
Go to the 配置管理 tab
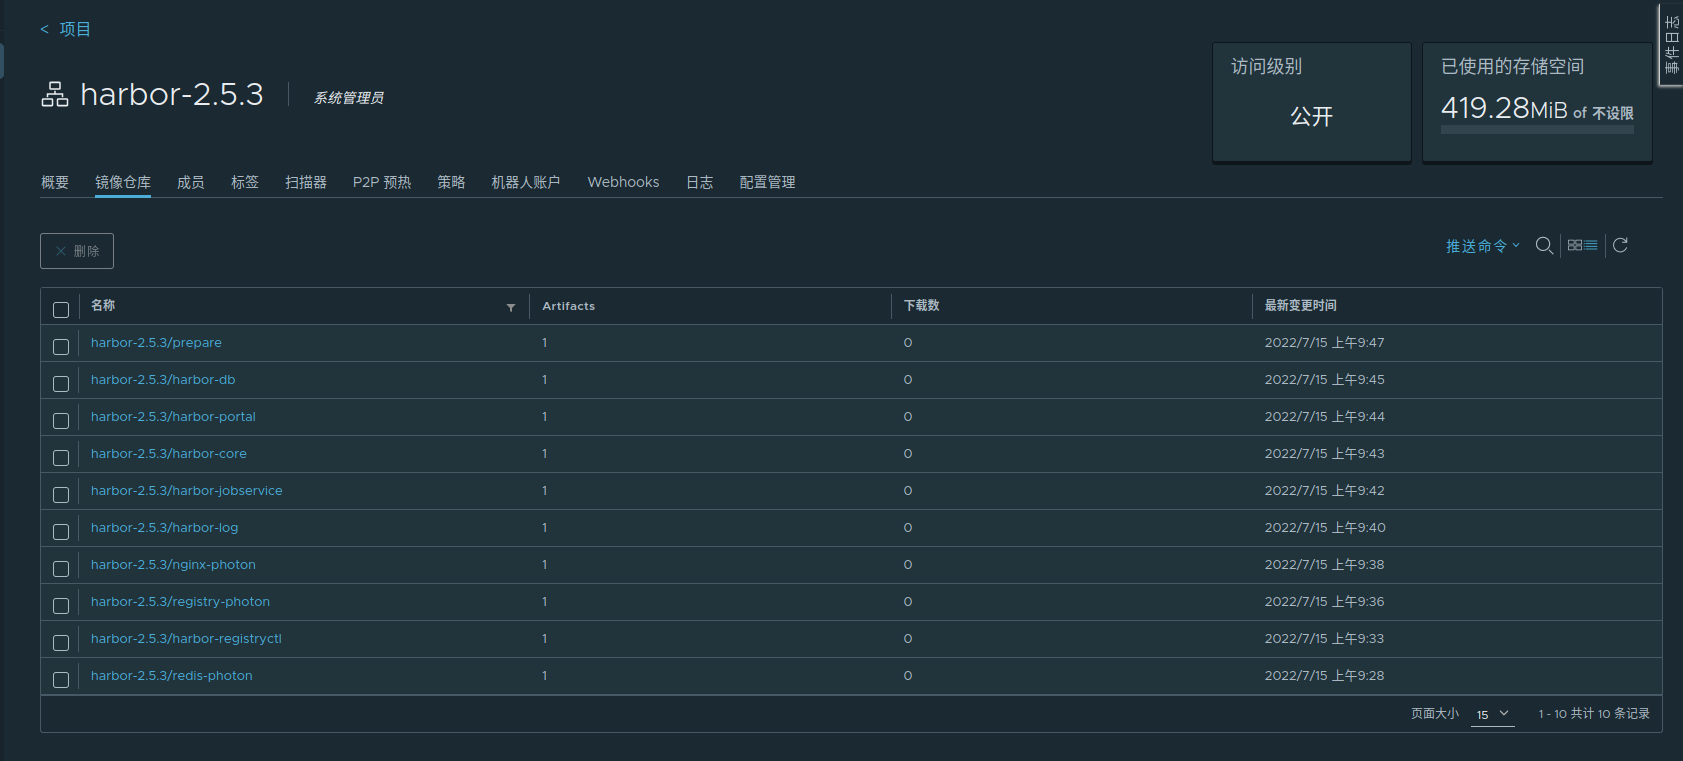768,182
